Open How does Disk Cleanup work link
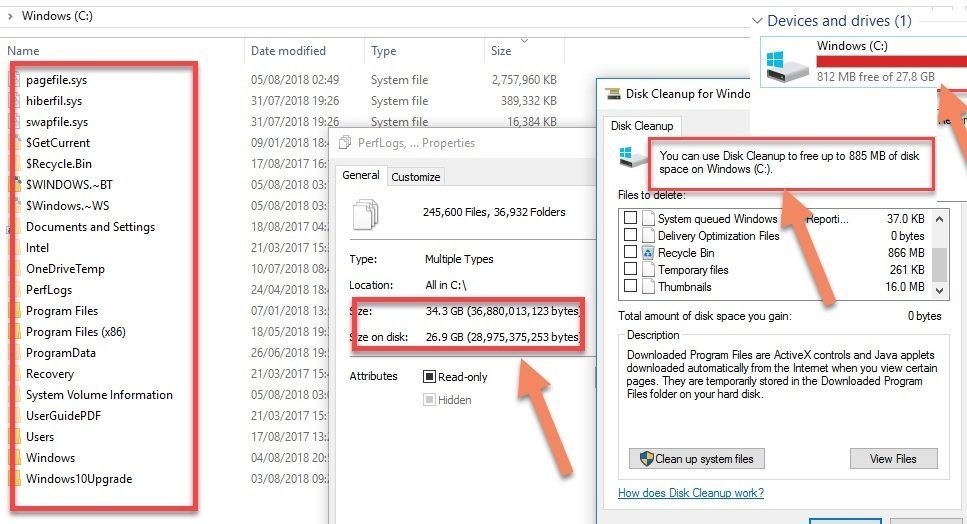The height and width of the screenshot is (524, 967). pos(691,493)
